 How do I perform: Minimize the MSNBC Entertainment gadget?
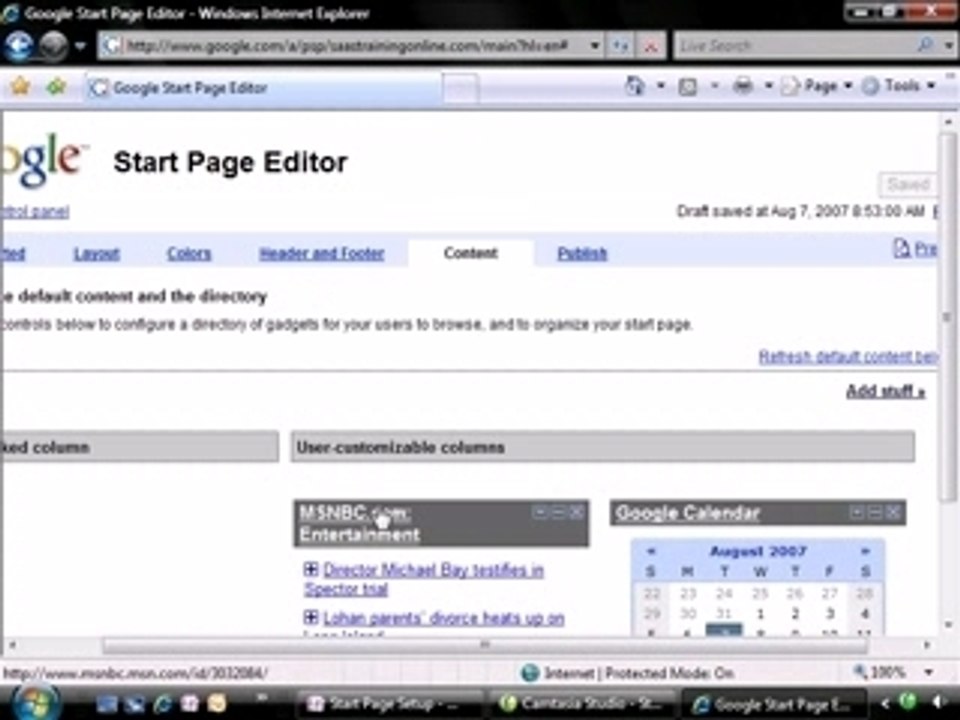pyautogui.click(x=558, y=512)
